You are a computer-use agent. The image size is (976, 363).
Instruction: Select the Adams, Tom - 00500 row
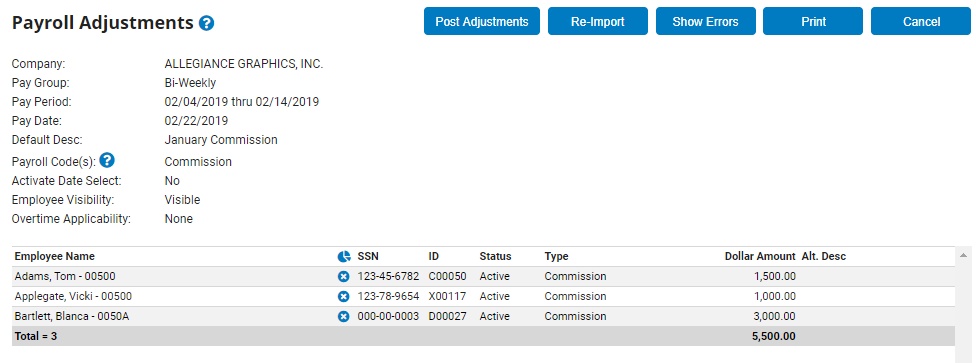coord(483,276)
